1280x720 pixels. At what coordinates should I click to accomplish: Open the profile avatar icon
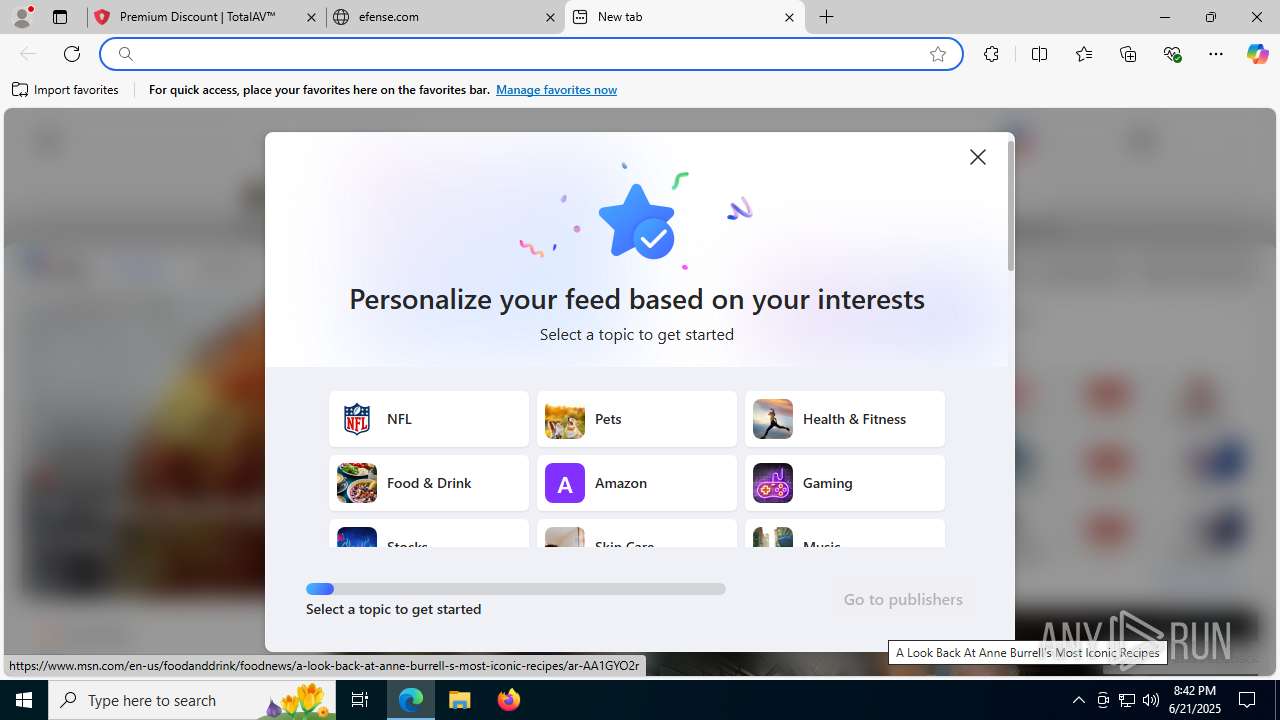pos(22,17)
